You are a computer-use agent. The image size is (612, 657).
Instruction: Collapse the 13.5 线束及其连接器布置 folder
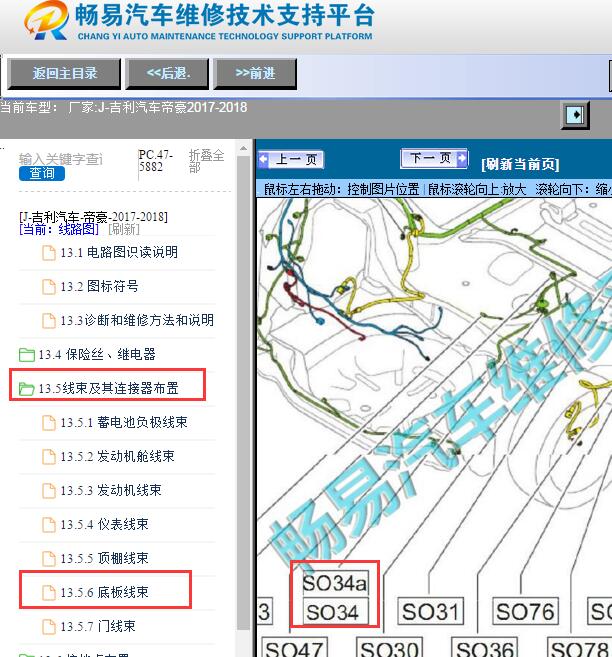click(x=108, y=388)
